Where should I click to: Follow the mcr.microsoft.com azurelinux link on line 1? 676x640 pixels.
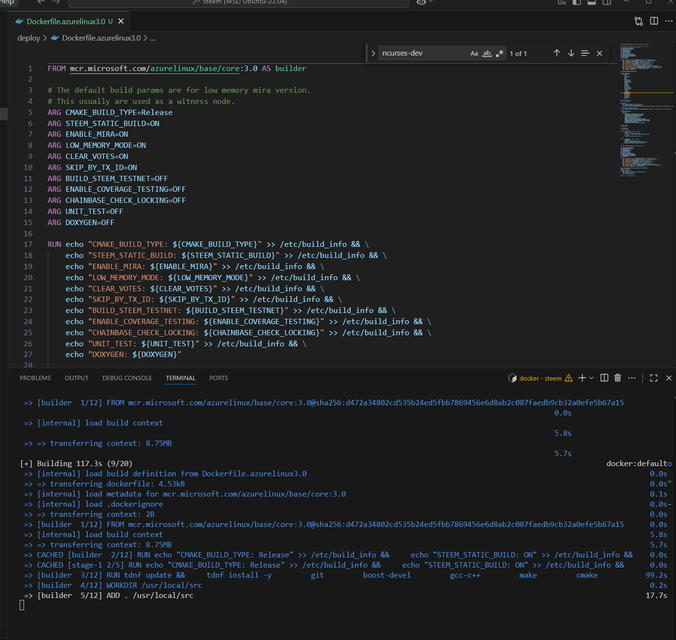tap(154, 68)
